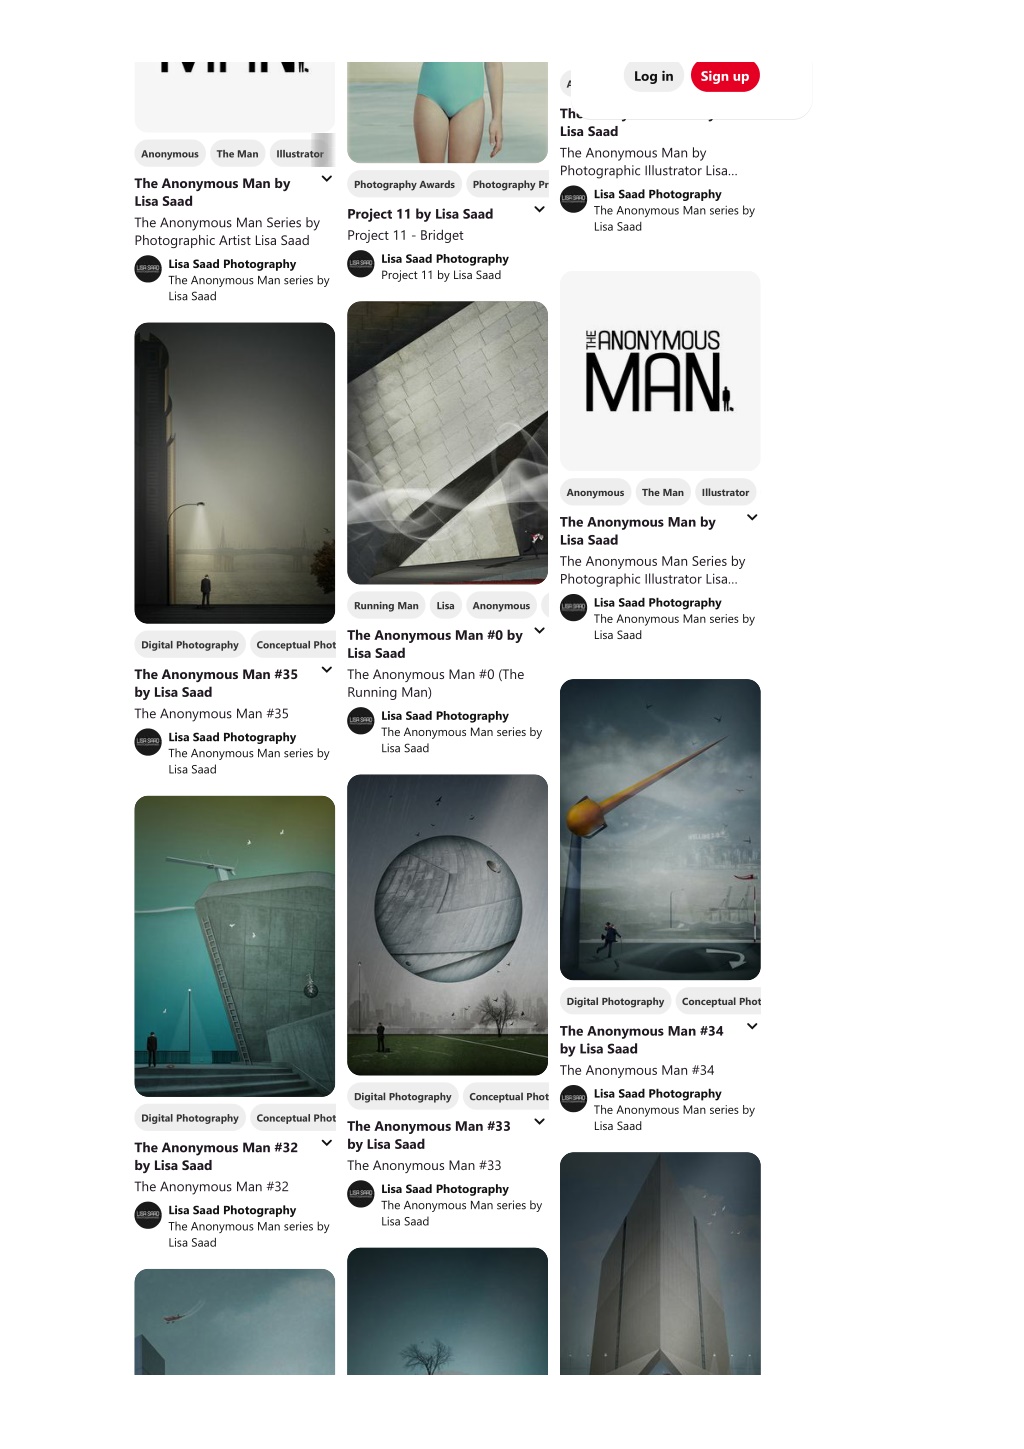Open the street lamp foggy pin image

point(235,473)
